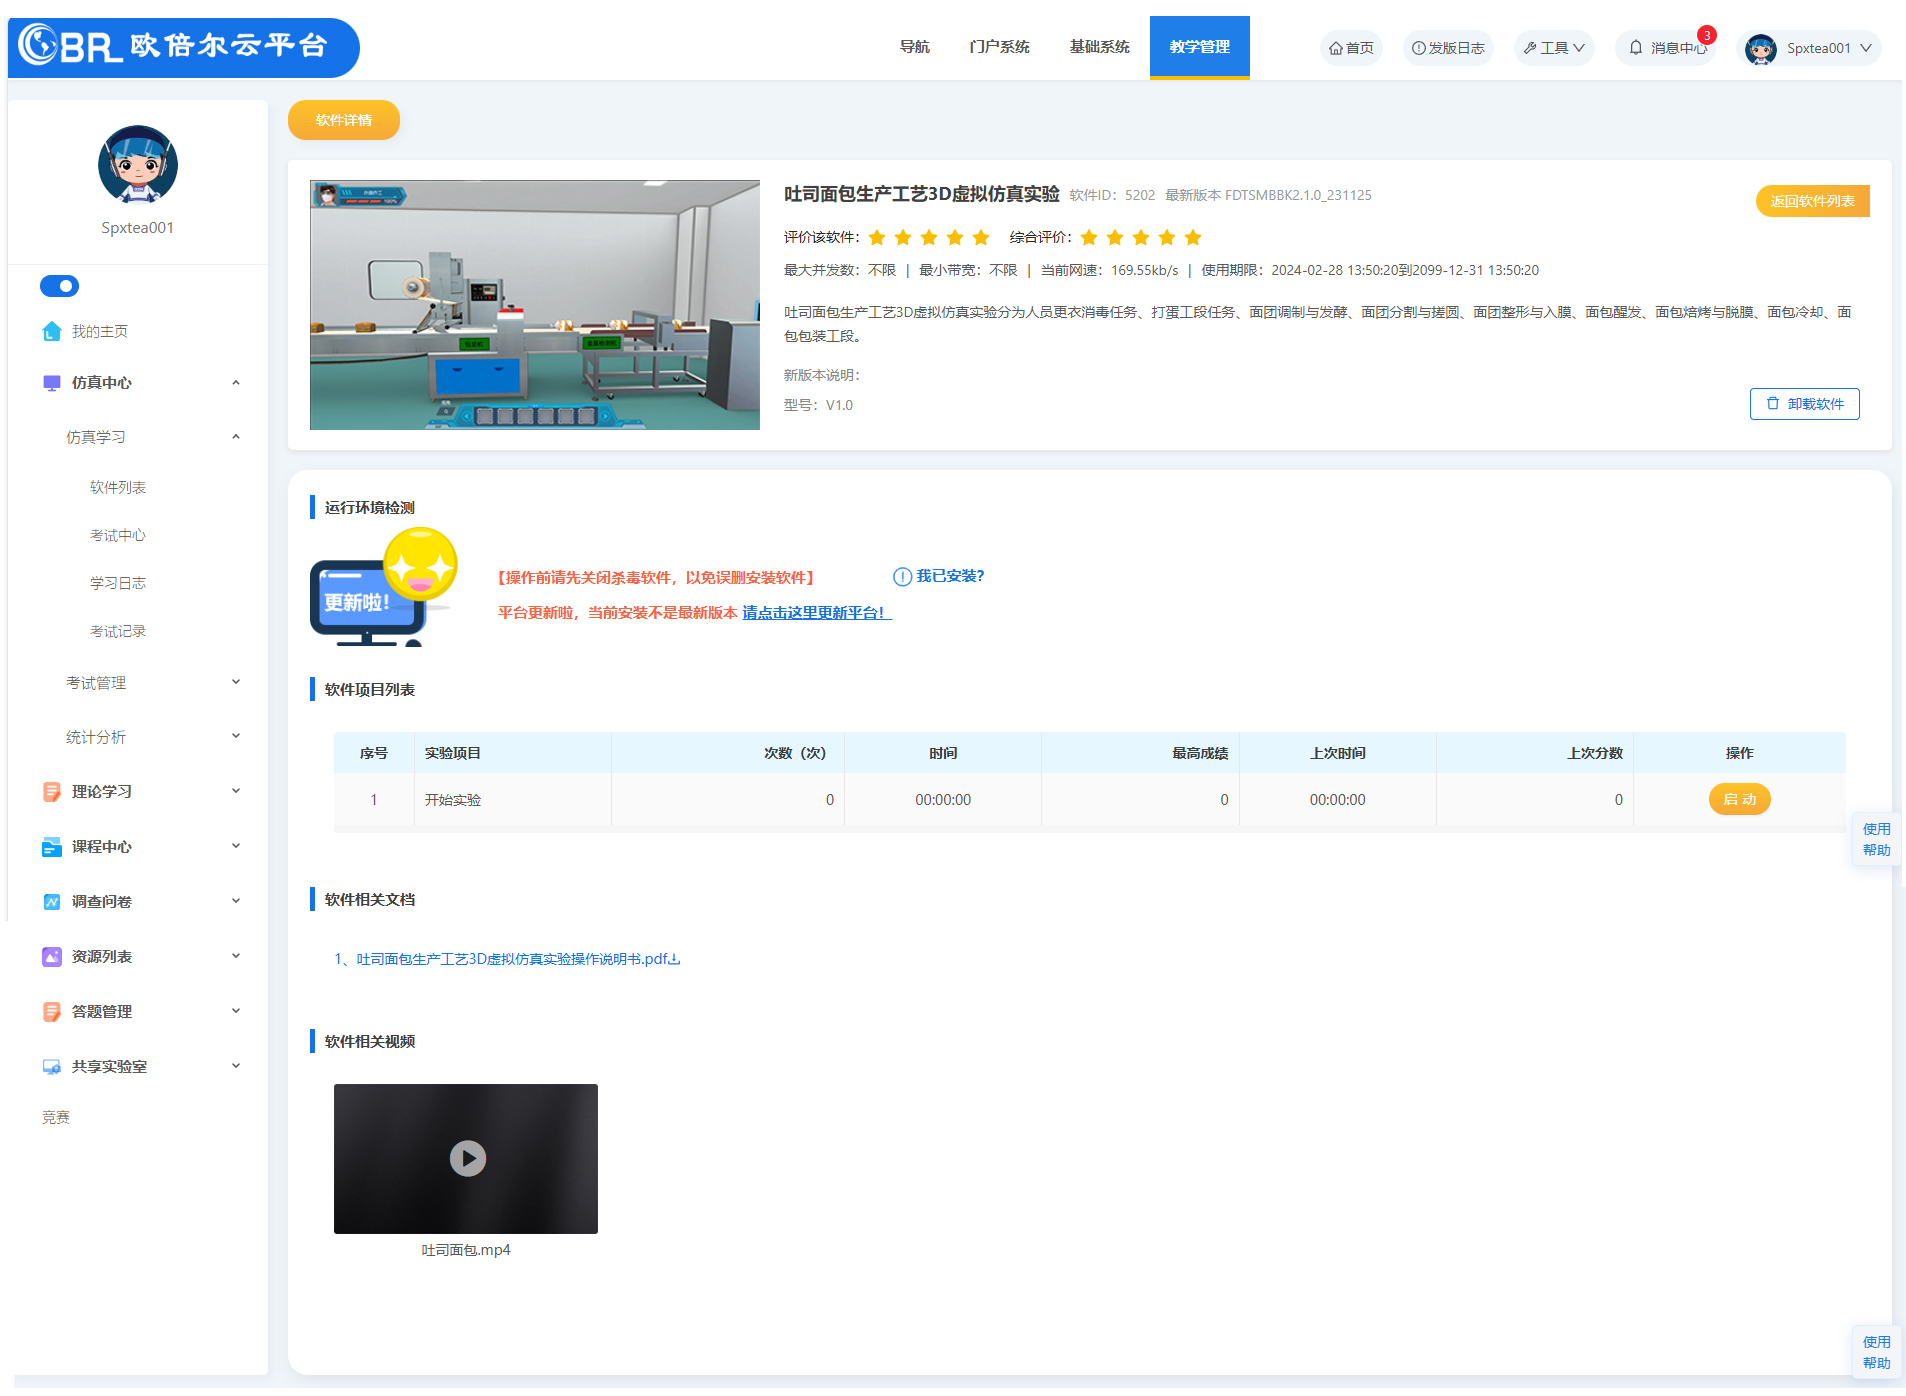Click the 理论学习 document icon

(x=52, y=792)
